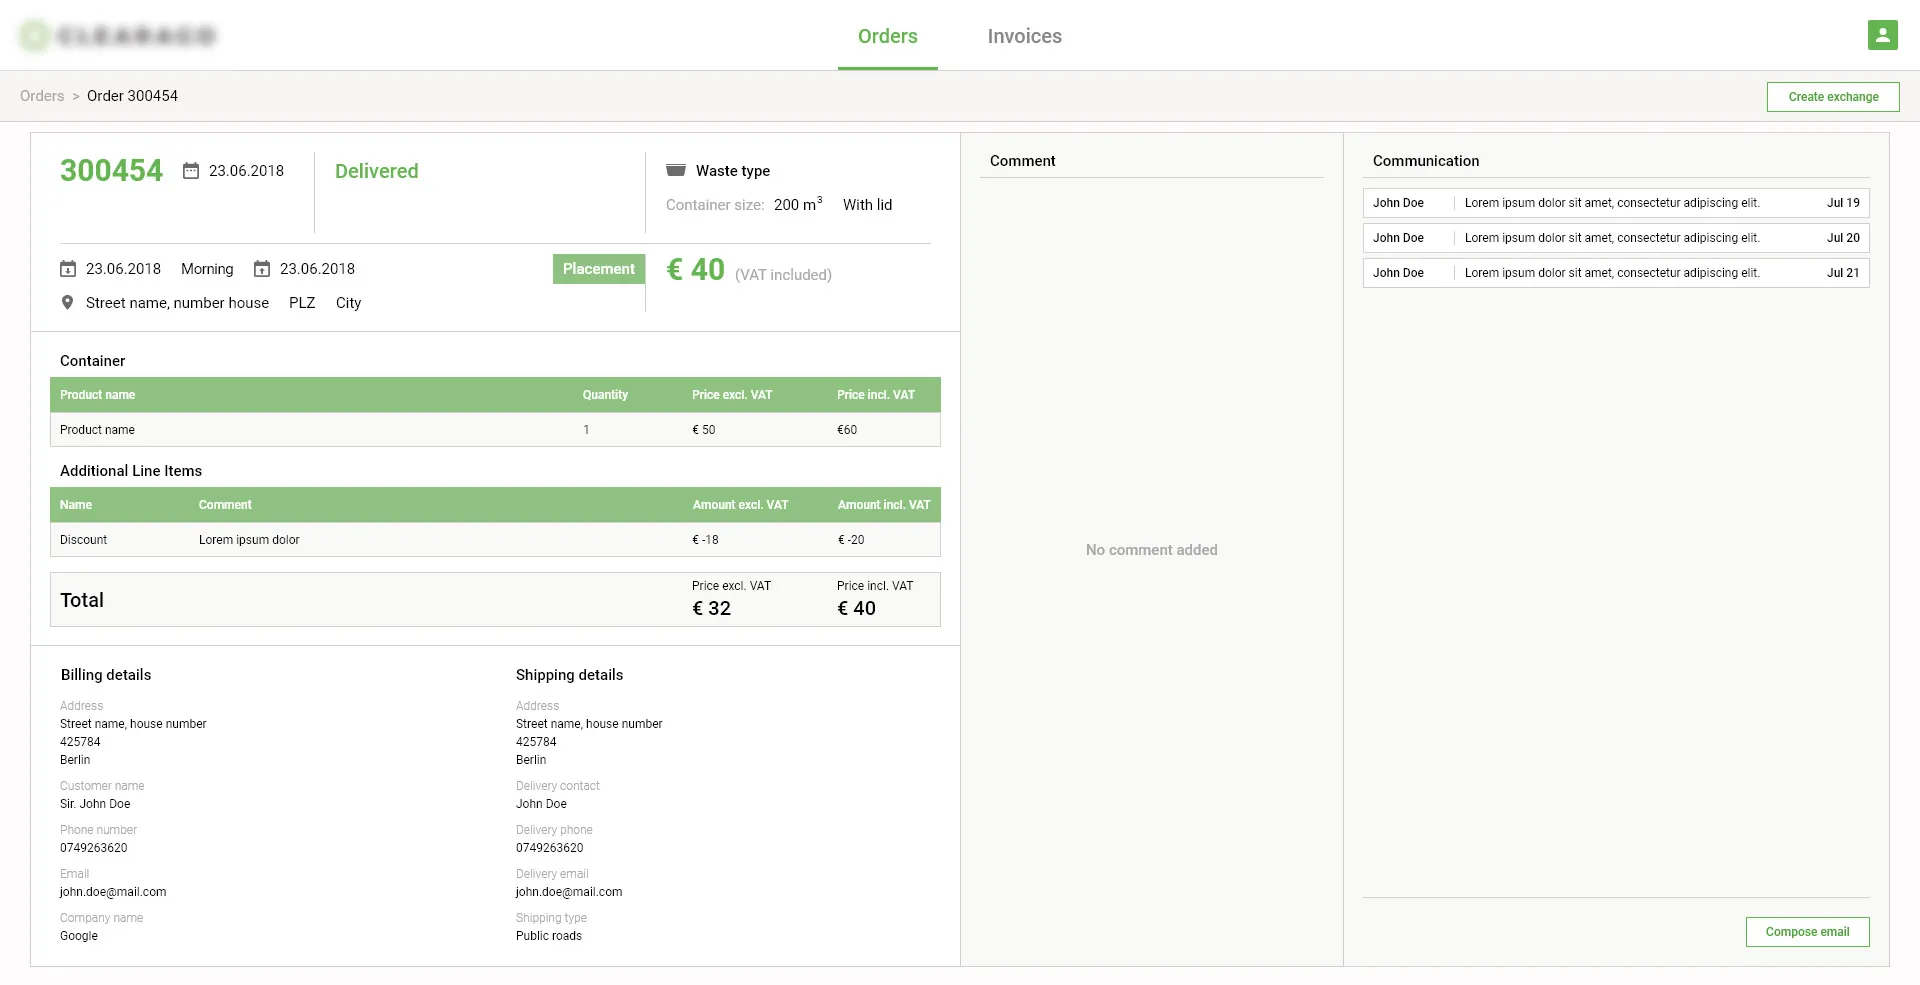Select the Orders tab
The width and height of the screenshot is (1920, 985).
point(887,36)
